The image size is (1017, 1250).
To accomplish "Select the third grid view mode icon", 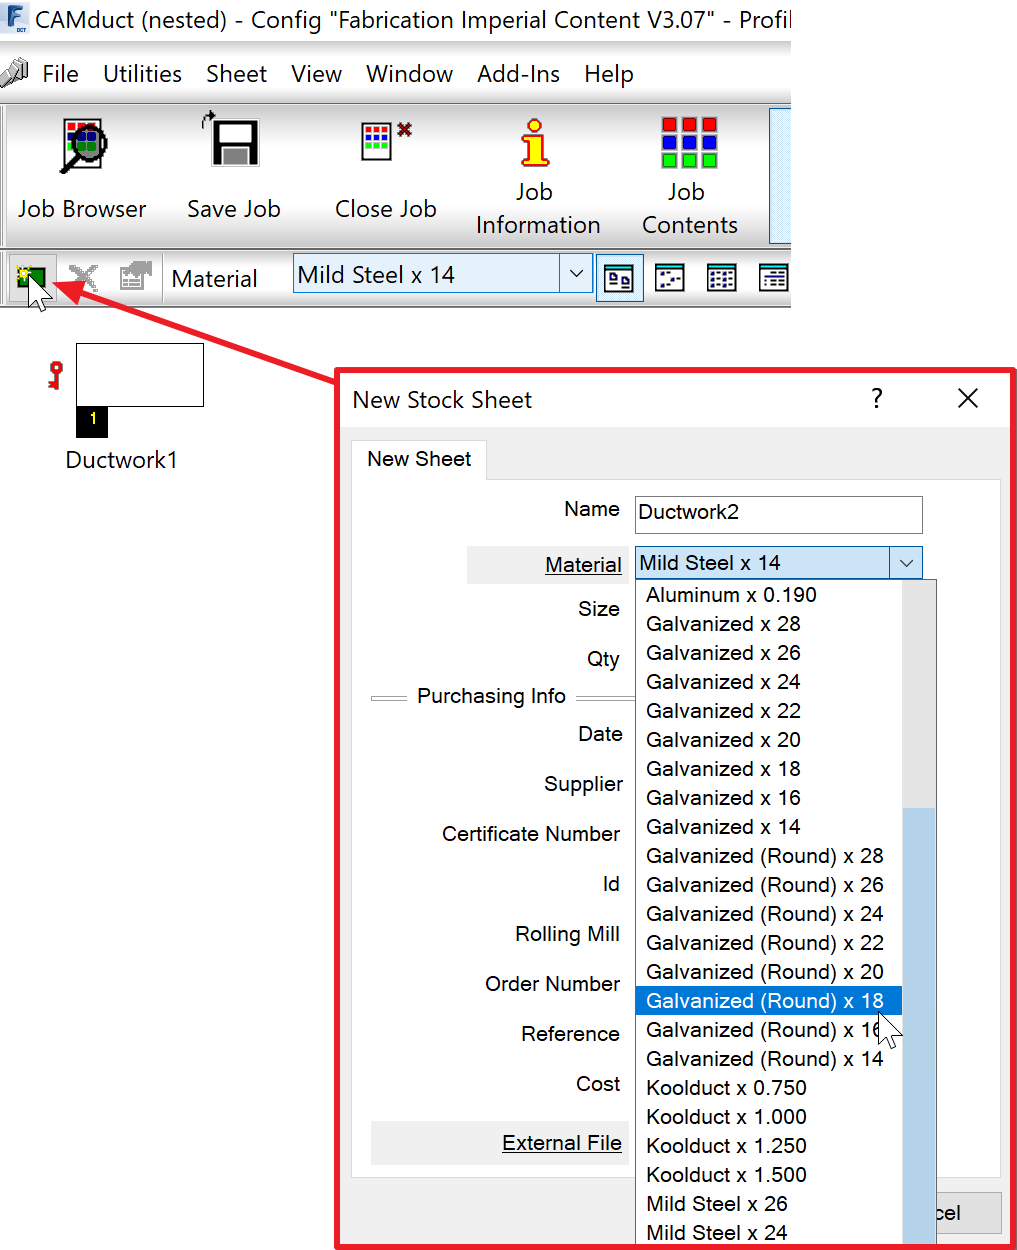I will [721, 278].
